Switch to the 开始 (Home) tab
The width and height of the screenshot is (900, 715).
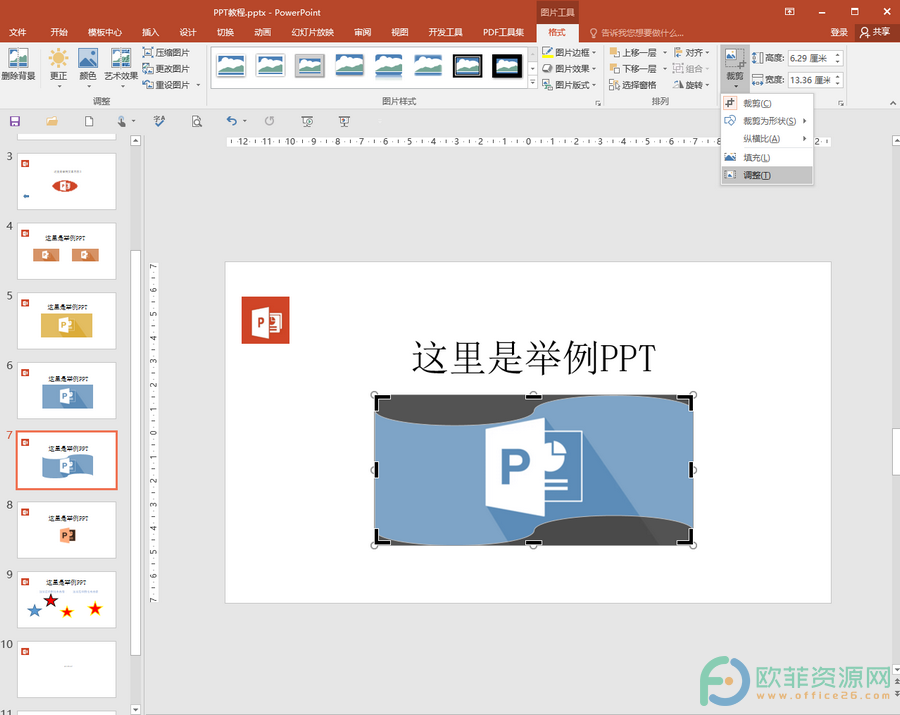(x=59, y=32)
